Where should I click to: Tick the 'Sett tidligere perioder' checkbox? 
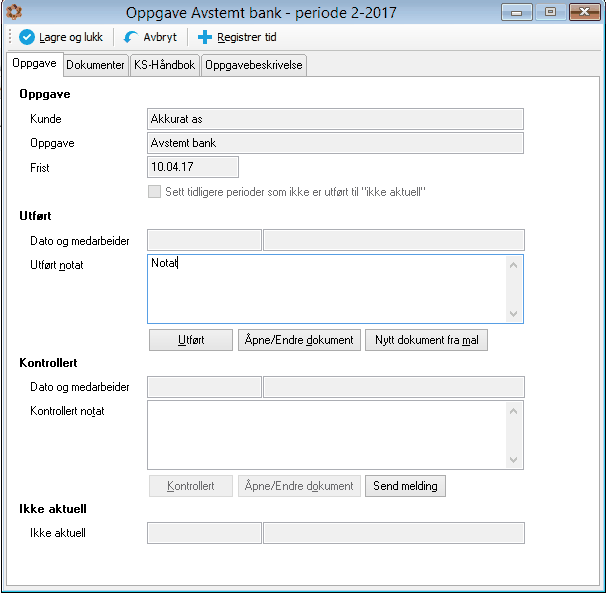pyautogui.click(x=154, y=192)
